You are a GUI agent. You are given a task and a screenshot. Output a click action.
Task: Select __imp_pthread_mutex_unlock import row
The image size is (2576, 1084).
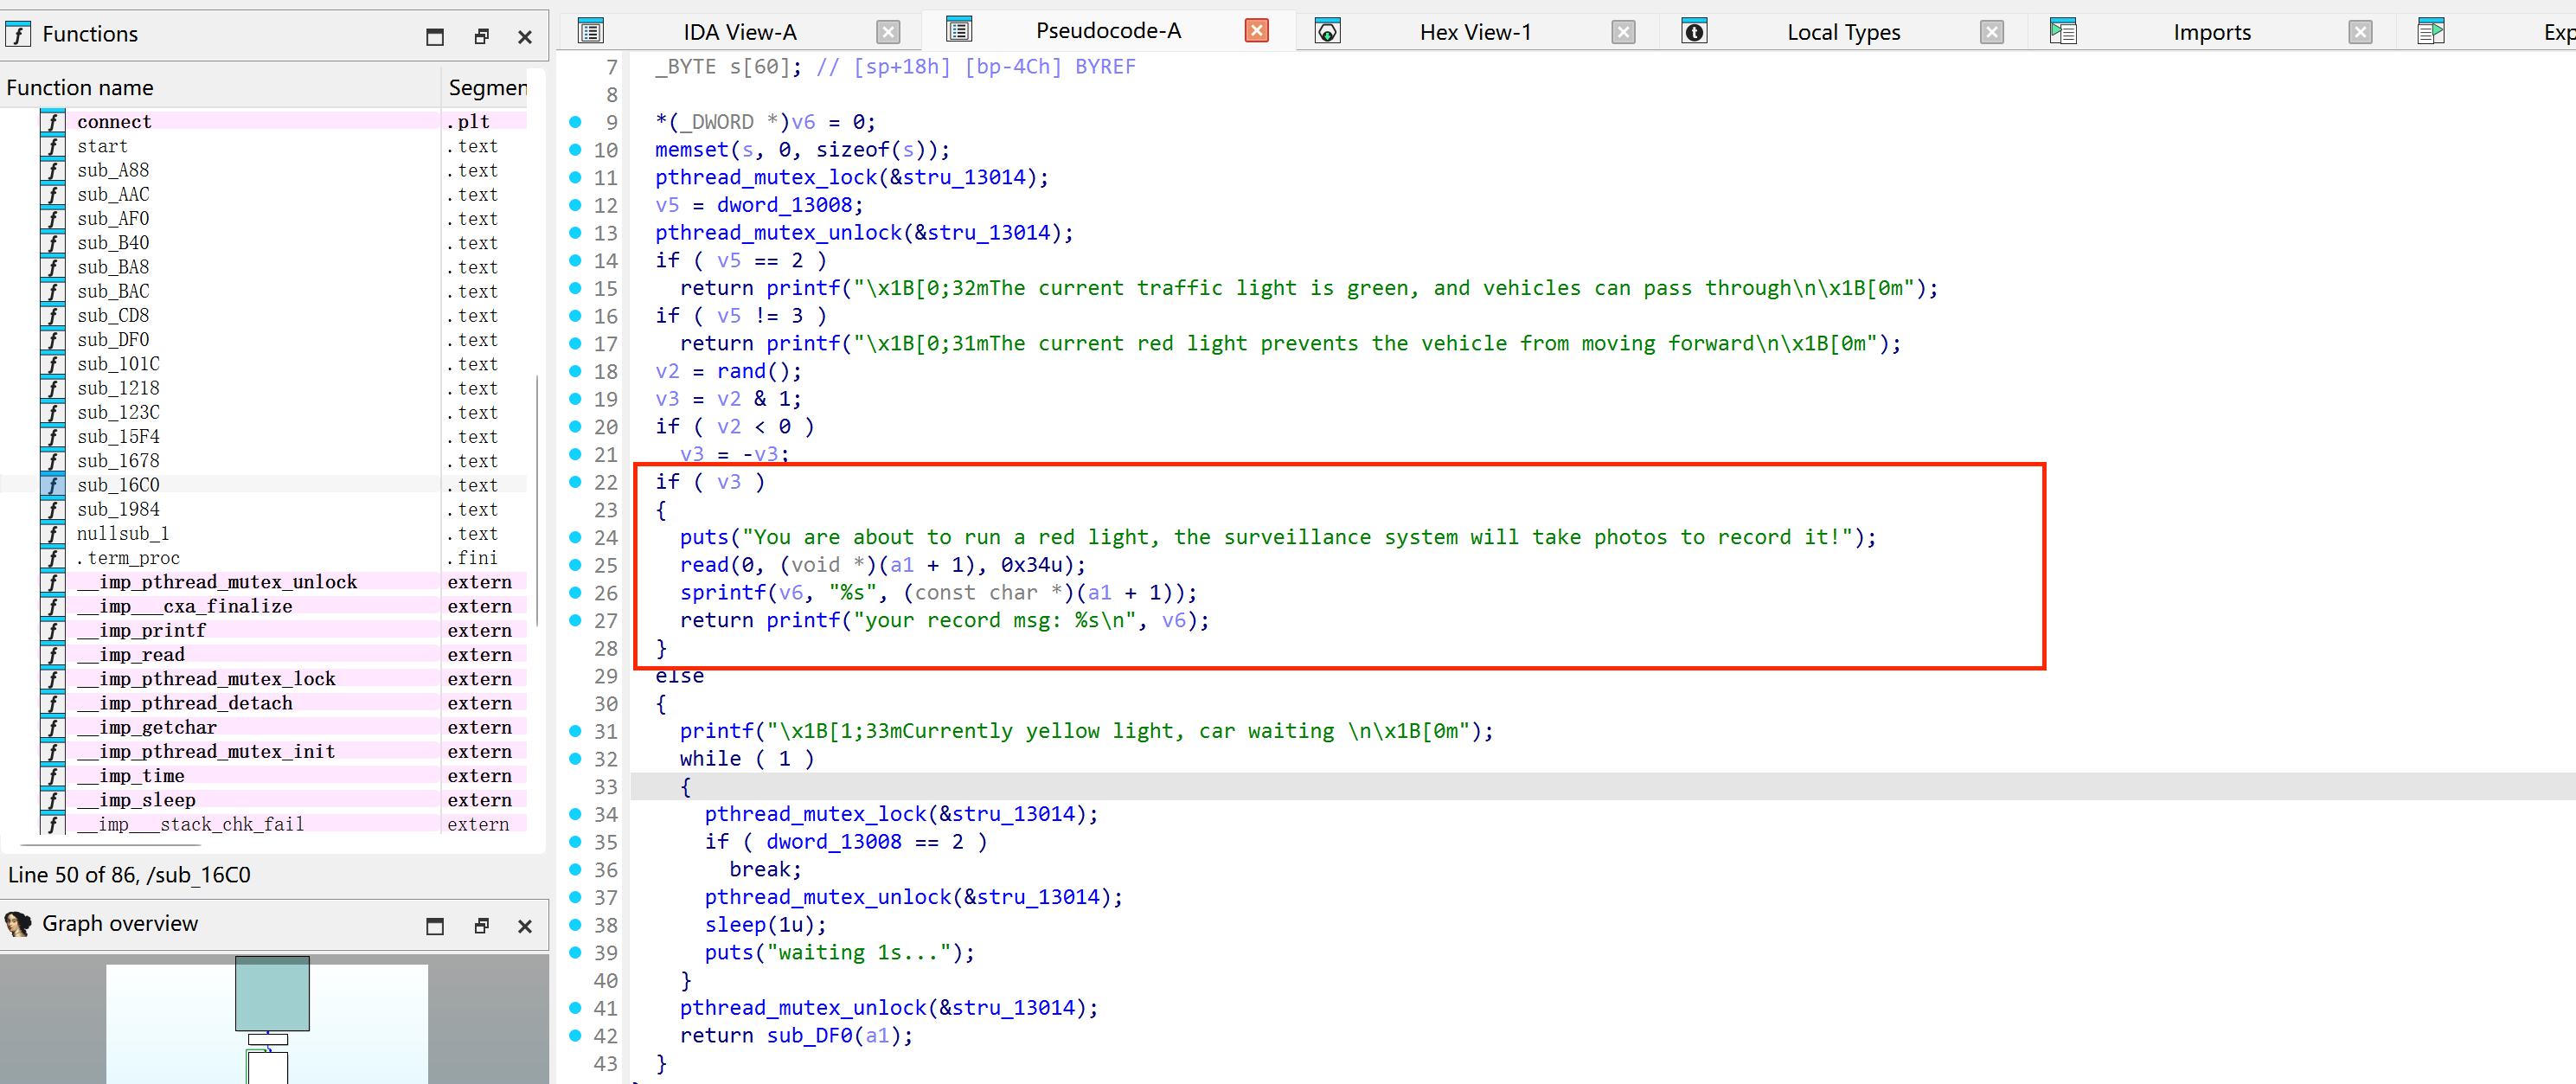coord(264,582)
